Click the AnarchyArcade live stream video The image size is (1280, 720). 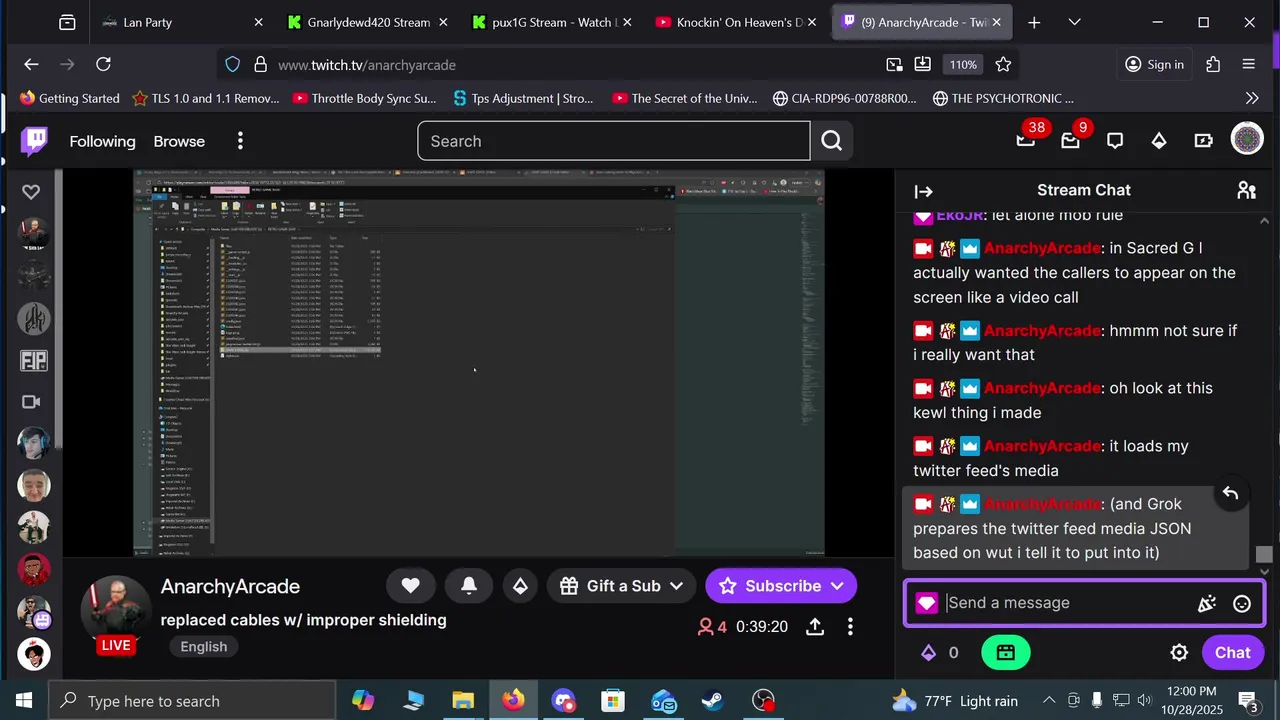pos(479,362)
